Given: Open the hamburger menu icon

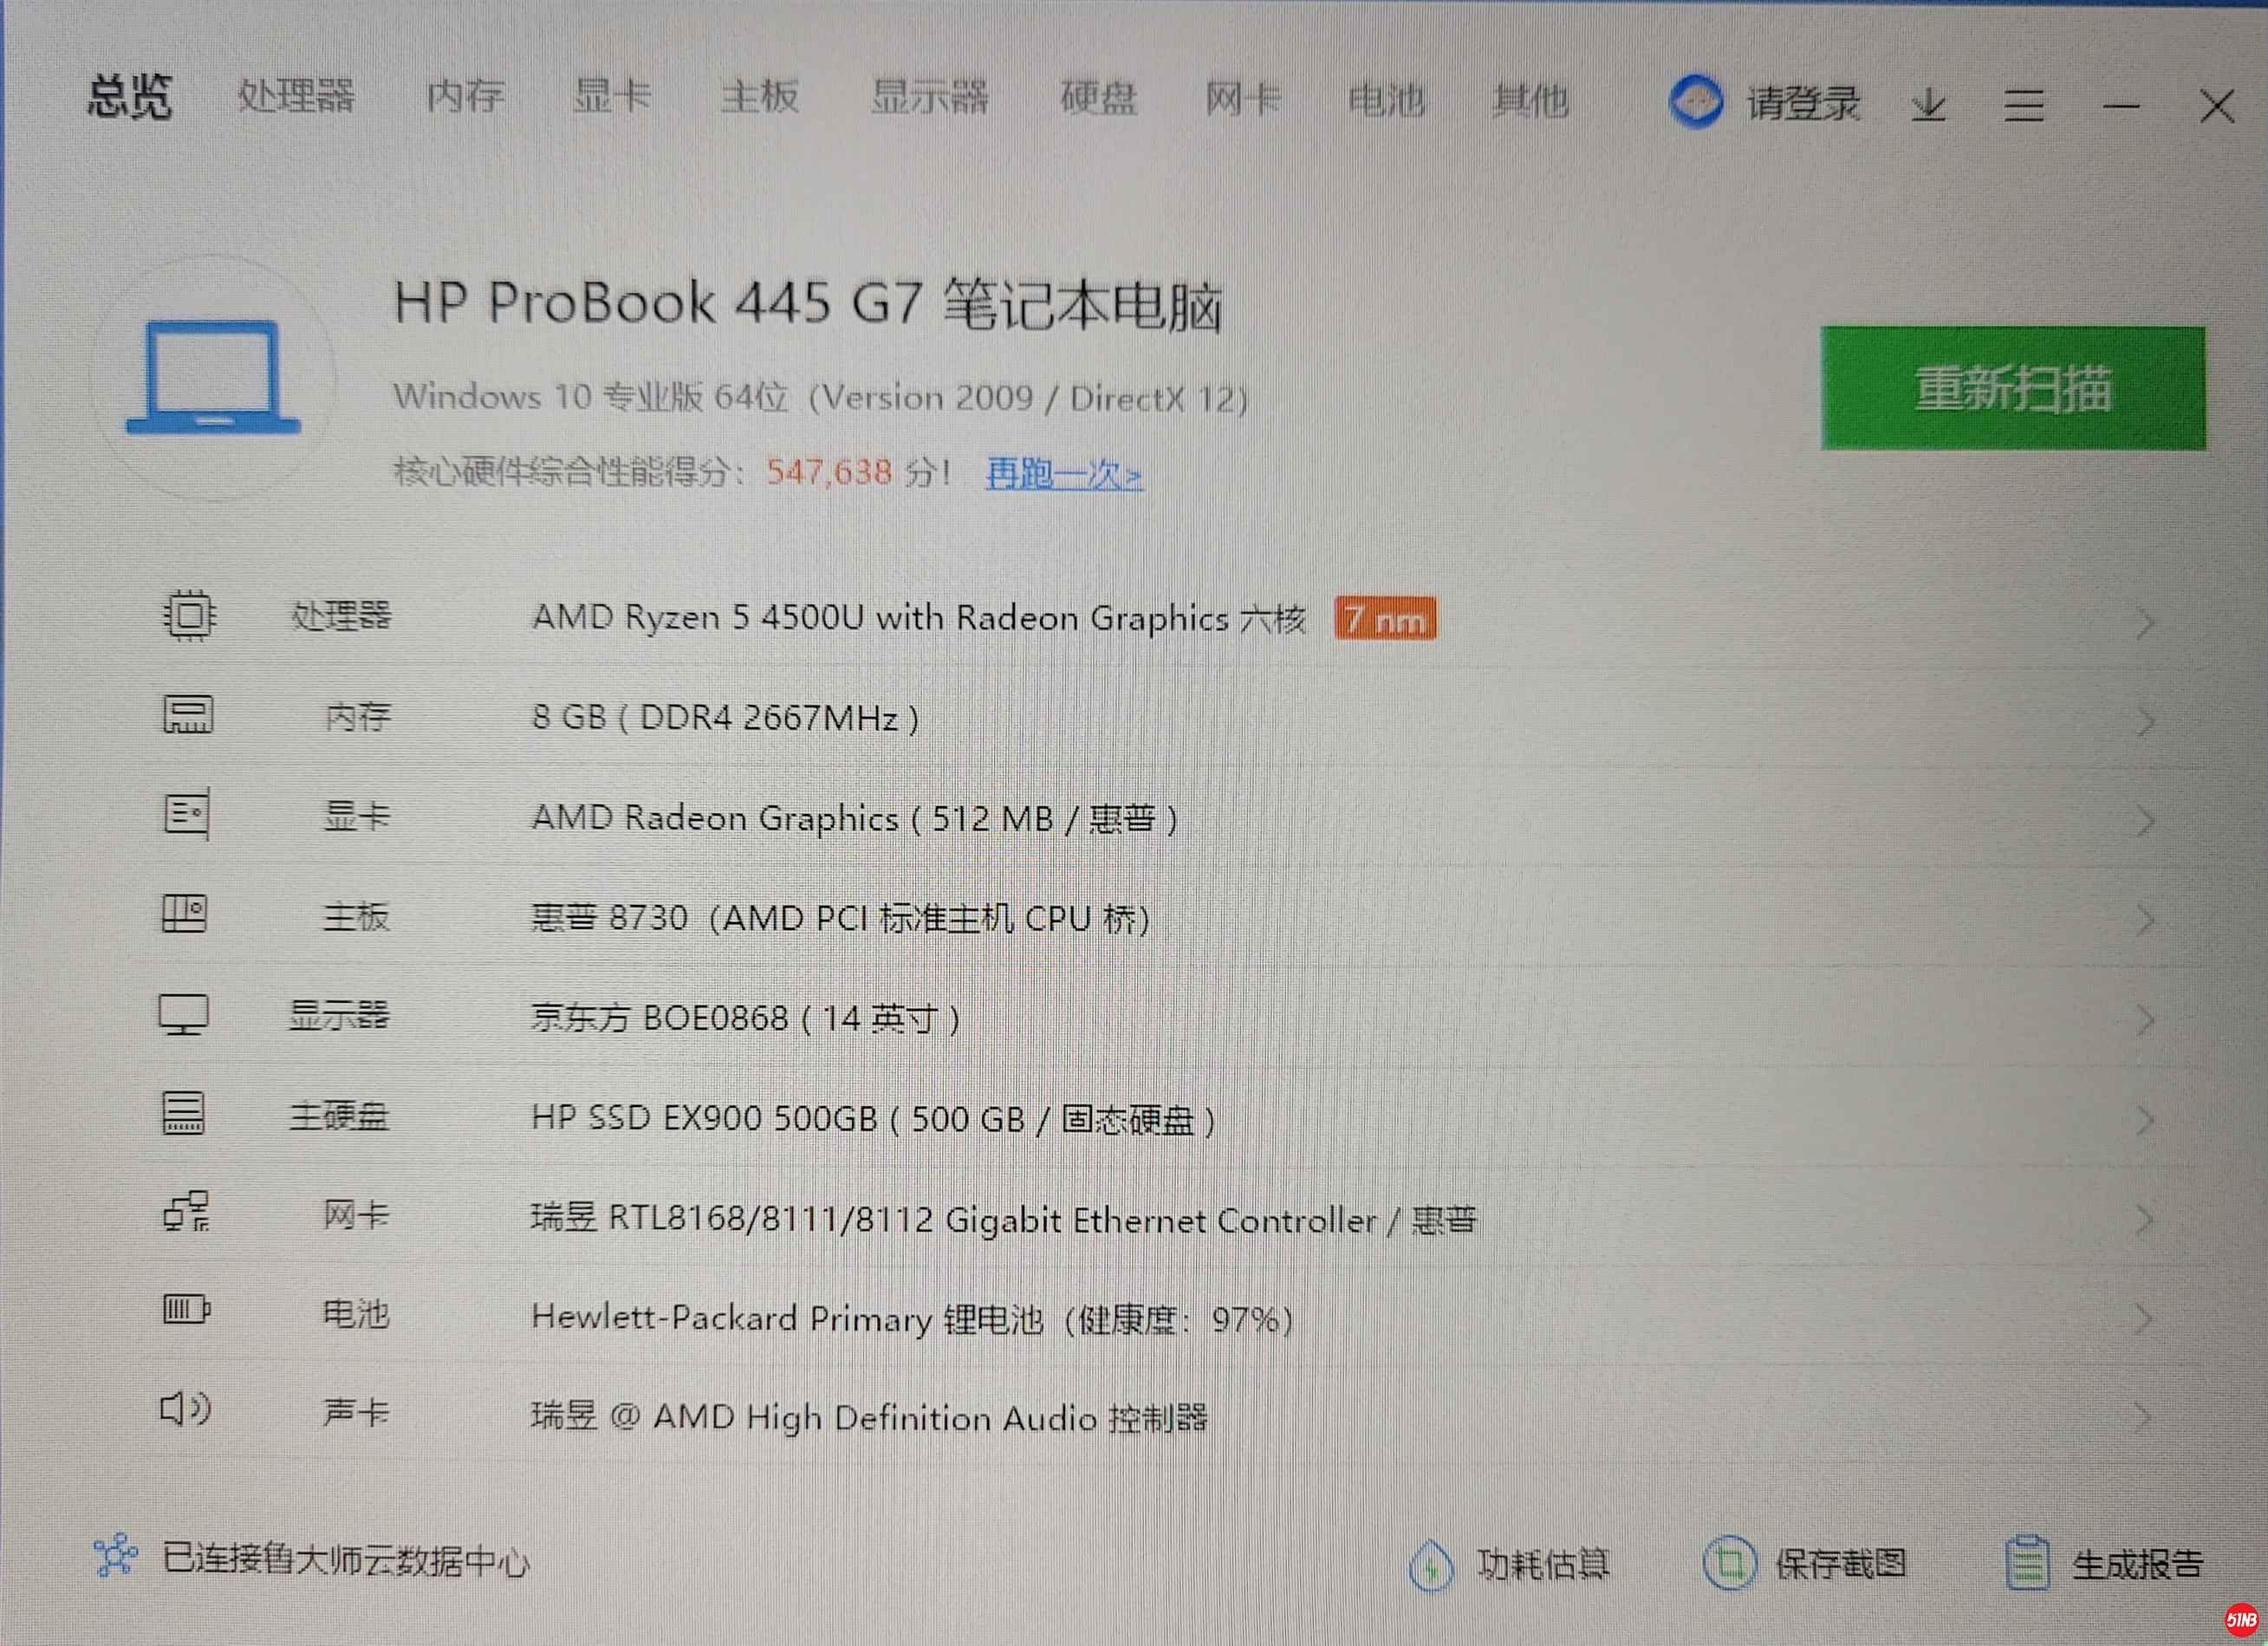Looking at the screenshot, I should [2023, 105].
